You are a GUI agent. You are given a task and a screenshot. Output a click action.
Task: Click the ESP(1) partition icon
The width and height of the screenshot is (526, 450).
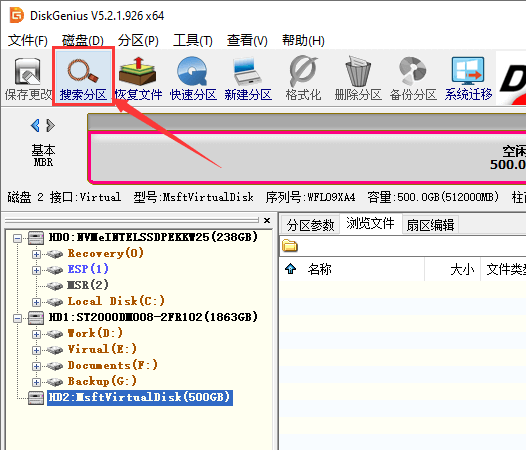pyautogui.click(x=55, y=270)
